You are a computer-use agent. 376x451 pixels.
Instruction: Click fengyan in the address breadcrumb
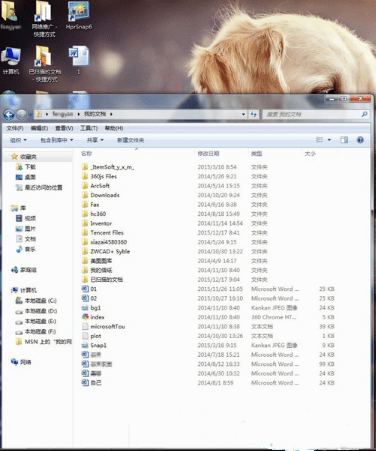pyautogui.click(x=63, y=114)
